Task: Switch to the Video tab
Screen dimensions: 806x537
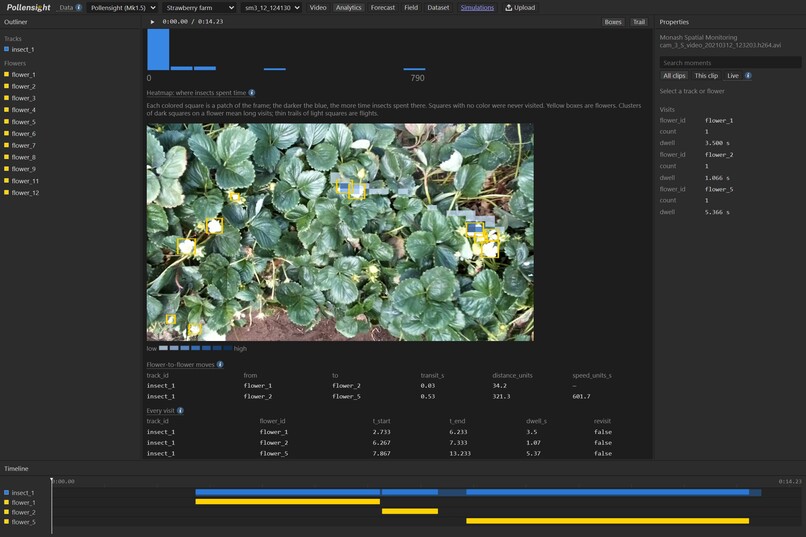Action: 318,8
